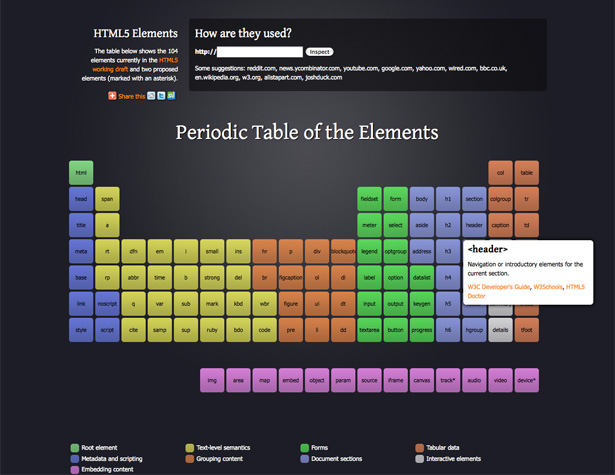Select the textarea element tile
Viewport: 615px width, 475px height.
369,330
